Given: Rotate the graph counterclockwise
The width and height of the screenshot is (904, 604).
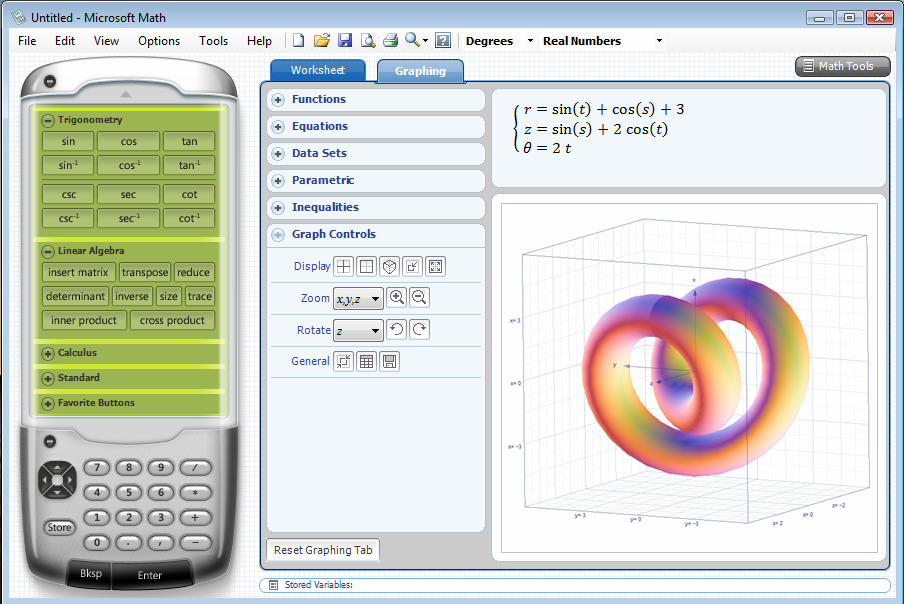Looking at the screenshot, I should (x=397, y=330).
